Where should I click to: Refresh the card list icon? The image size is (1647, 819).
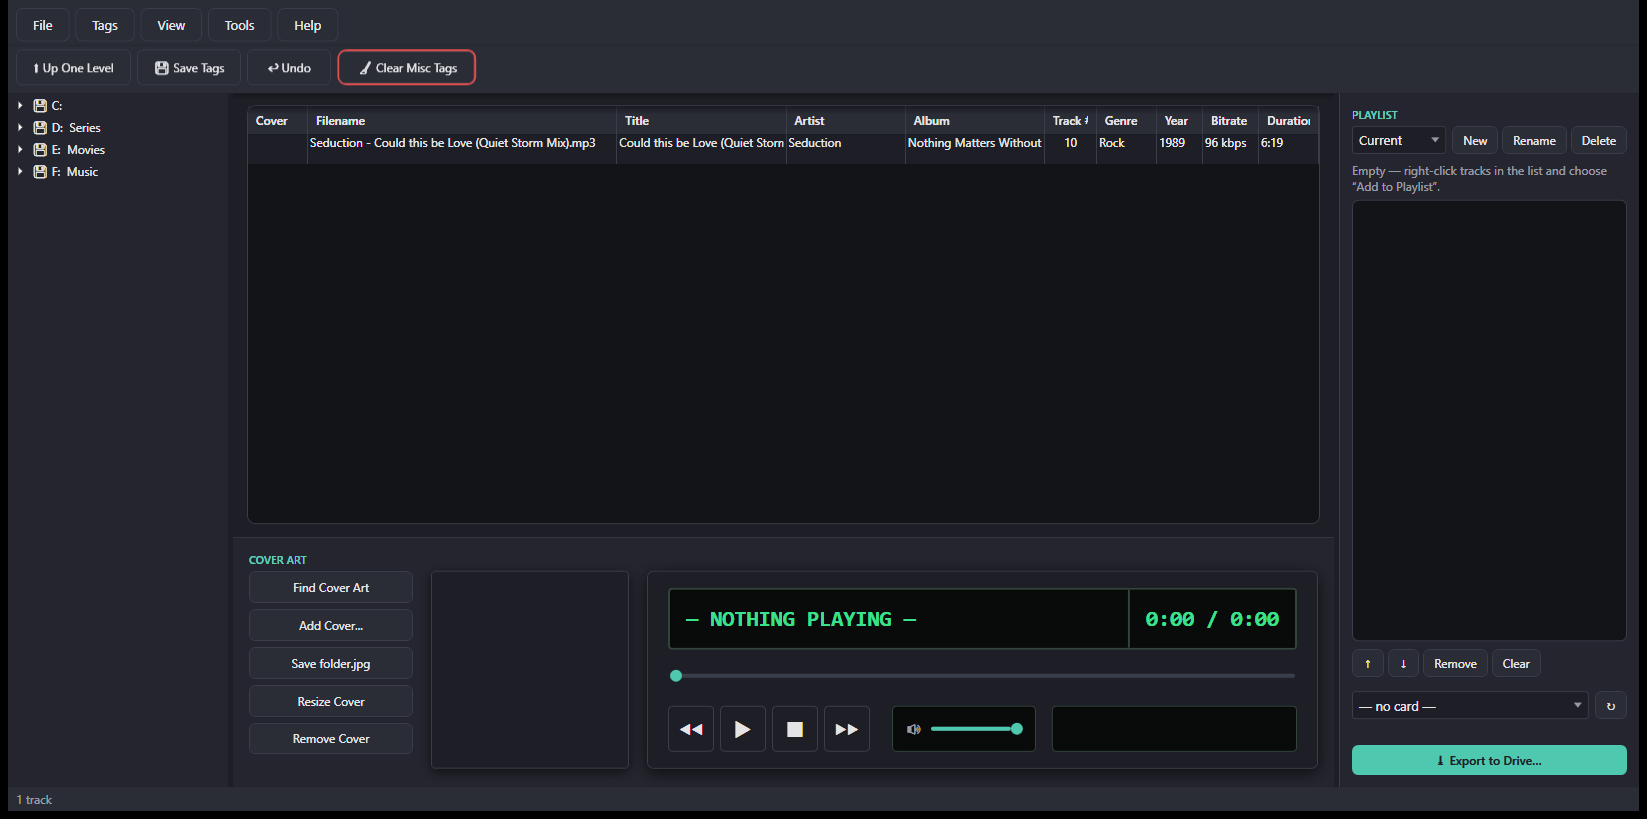pos(1611,706)
